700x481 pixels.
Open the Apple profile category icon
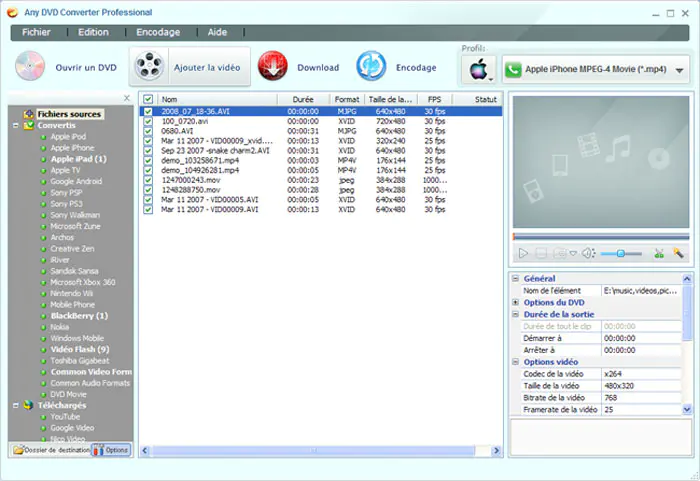(479, 70)
